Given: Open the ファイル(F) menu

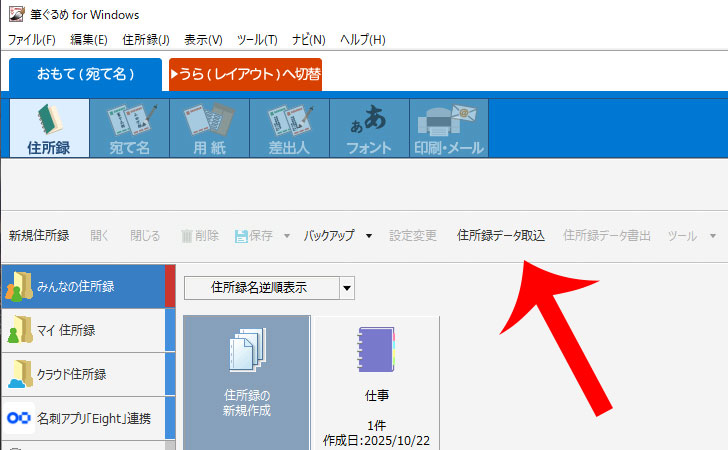Looking at the screenshot, I should pos(31,39).
